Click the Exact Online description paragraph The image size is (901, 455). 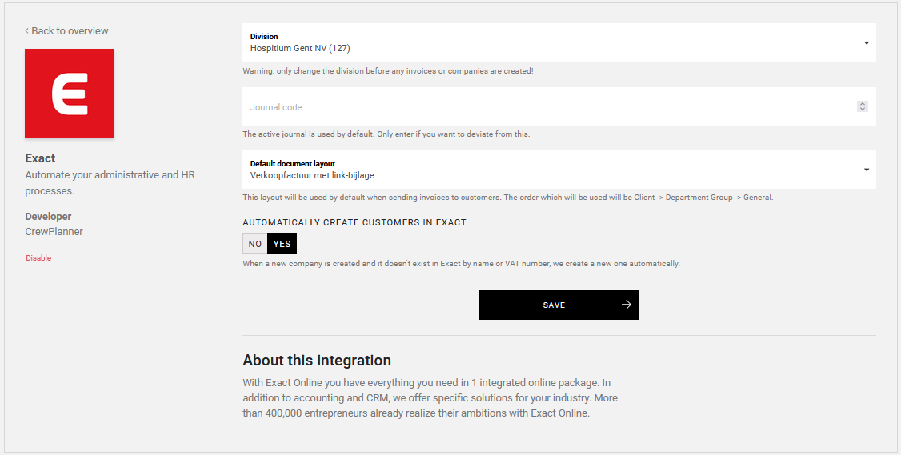[430, 398]
